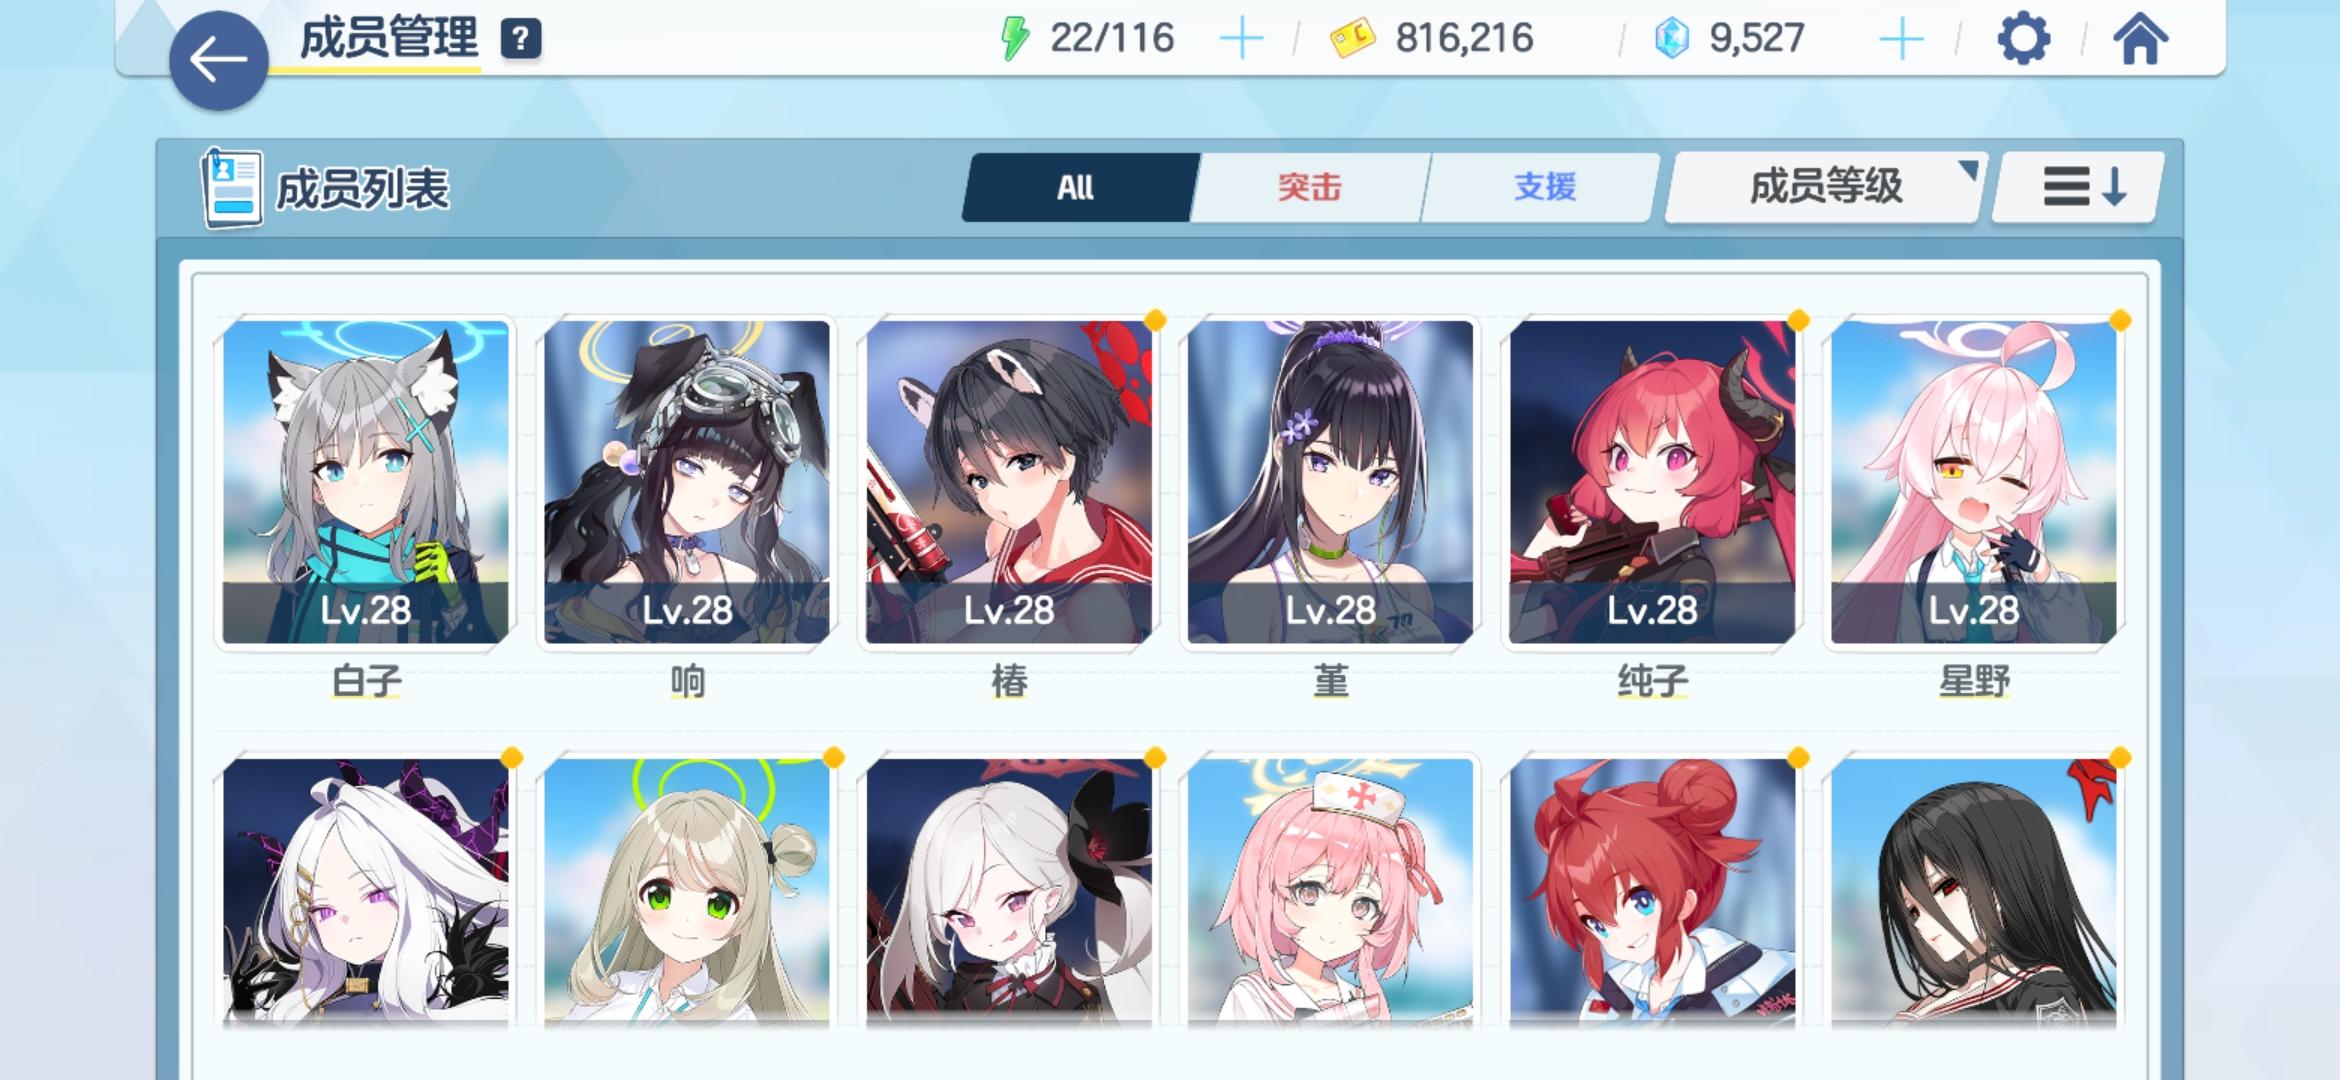Tap the blue gem currency icon
This screenshot has height=1080, width=2340.
[x=1671, y=39]
